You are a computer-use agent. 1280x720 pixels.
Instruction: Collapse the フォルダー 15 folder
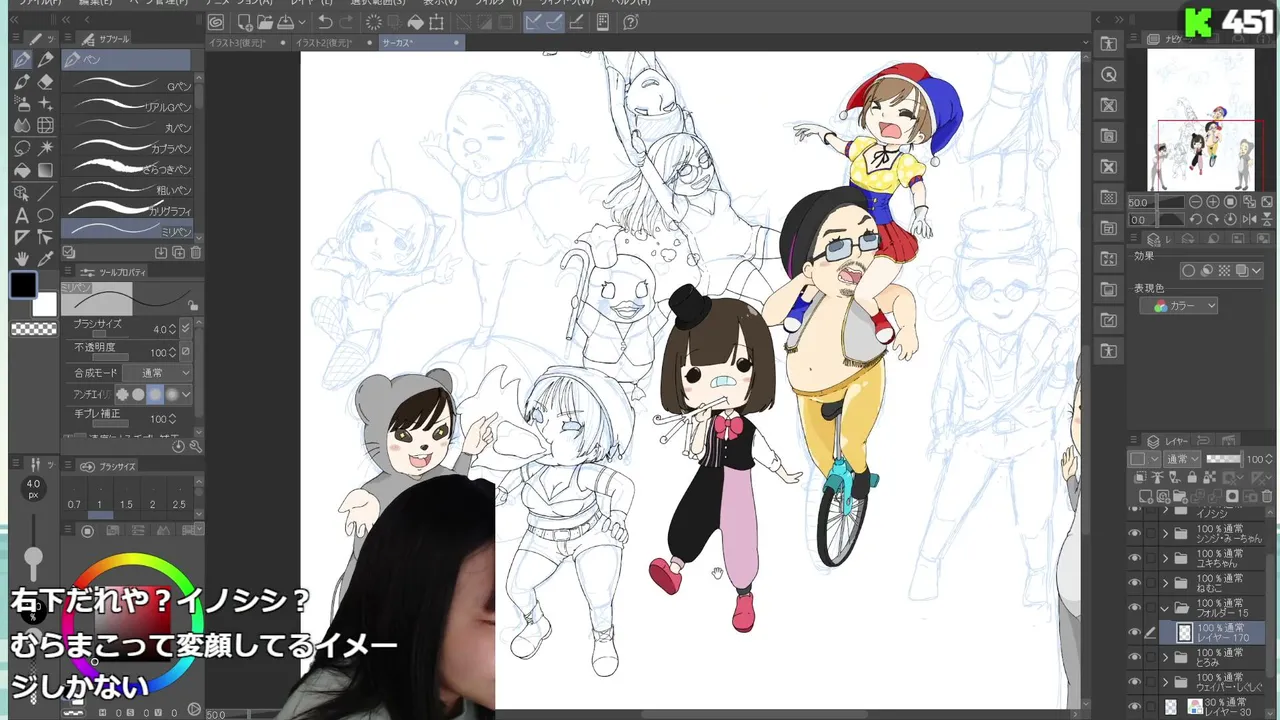pos(1165,607)
